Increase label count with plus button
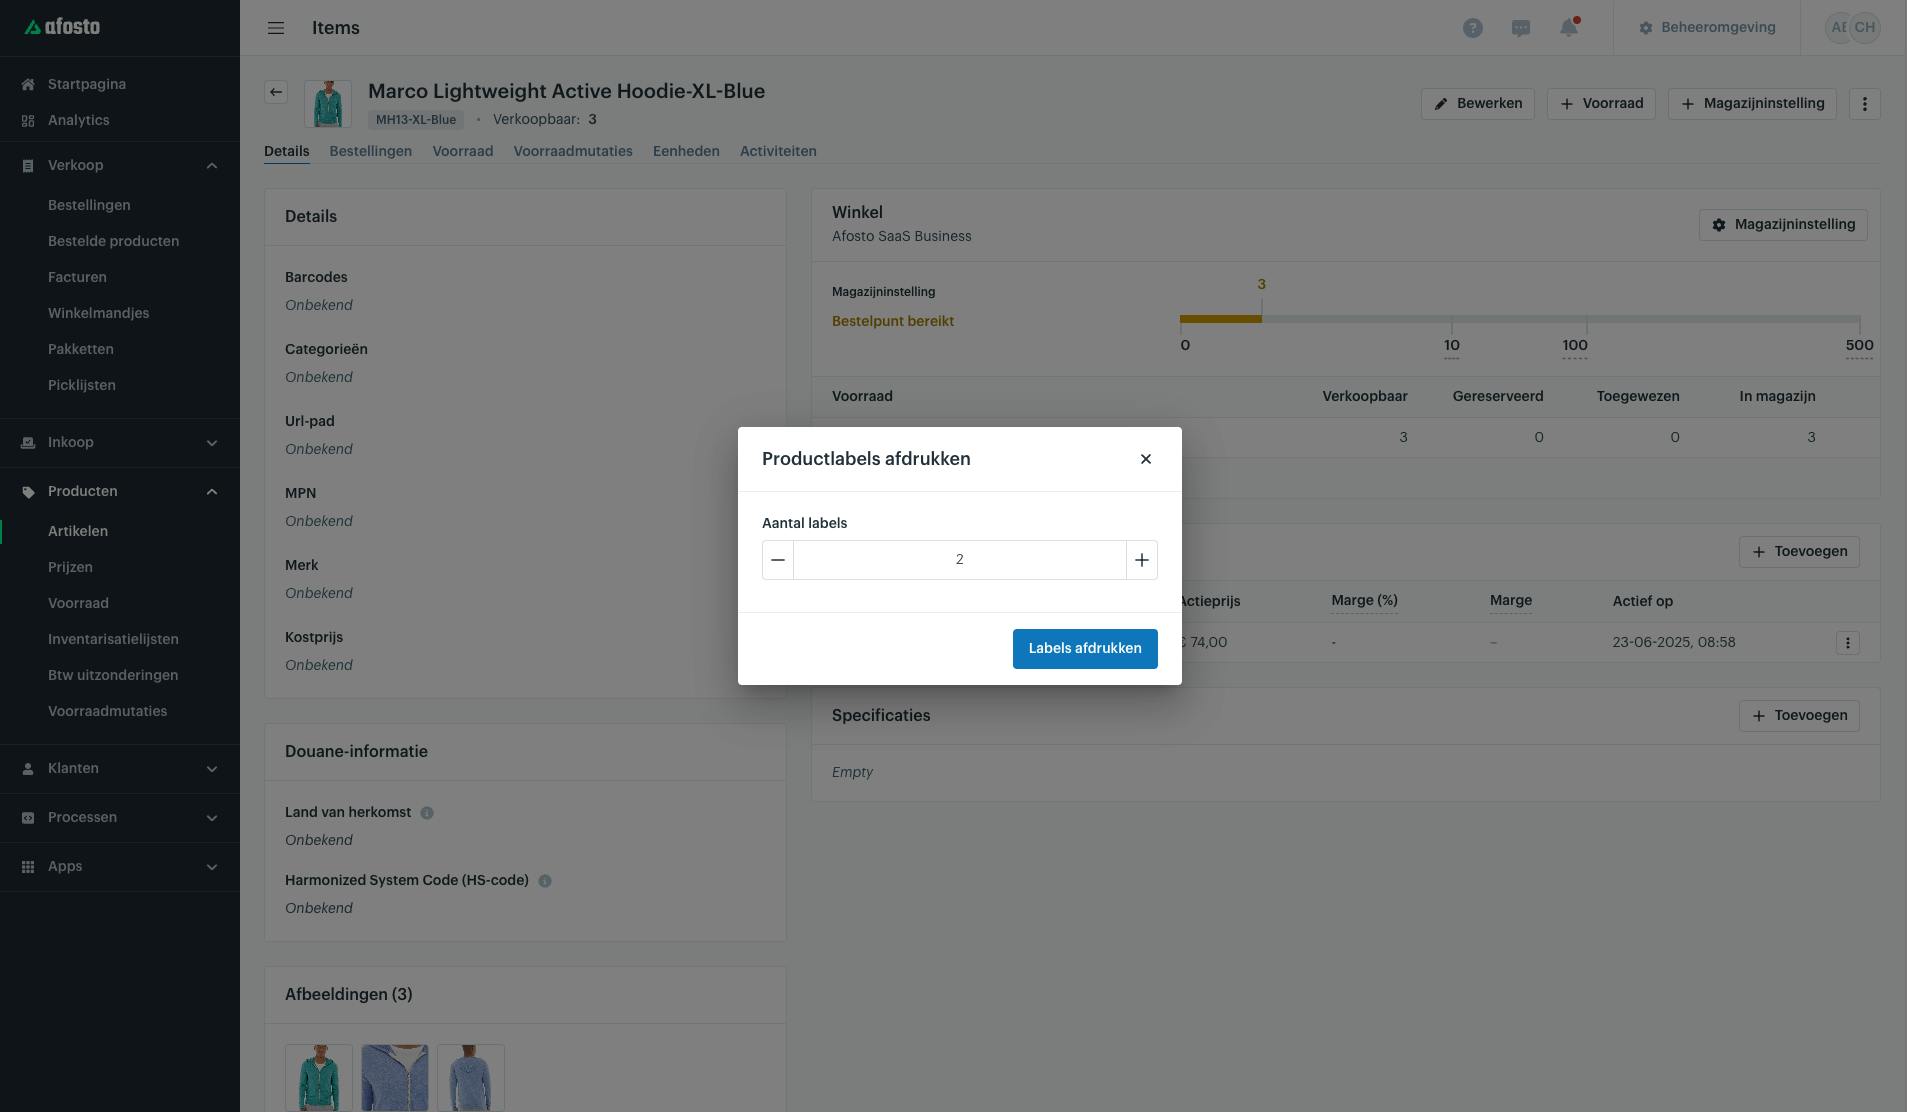The width and height of the screenshot is (1907, 1112). pos(1141,560)
